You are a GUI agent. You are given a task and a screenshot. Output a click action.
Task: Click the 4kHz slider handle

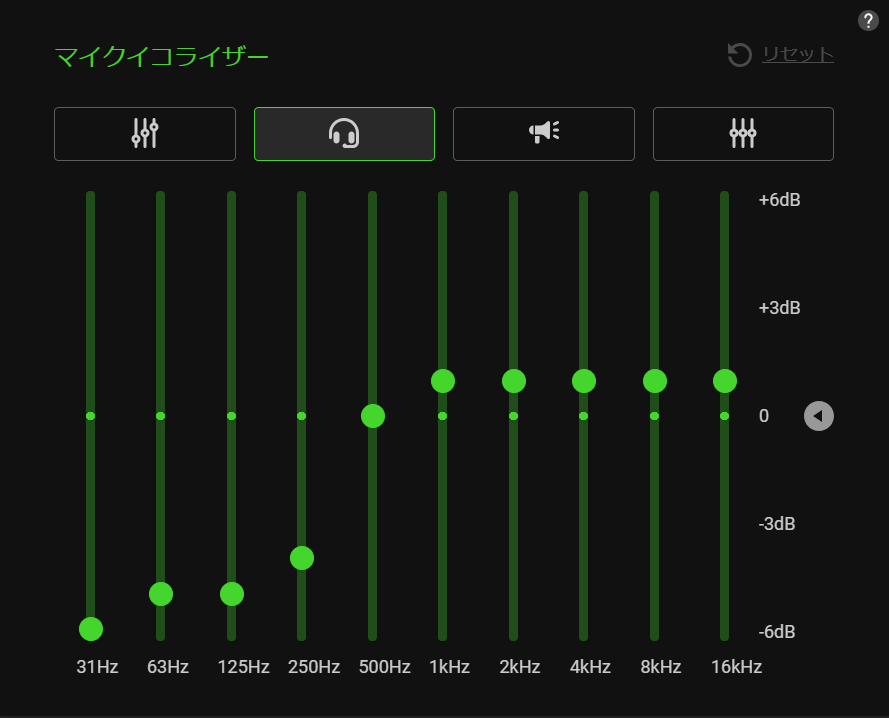[x=584, y=381]
